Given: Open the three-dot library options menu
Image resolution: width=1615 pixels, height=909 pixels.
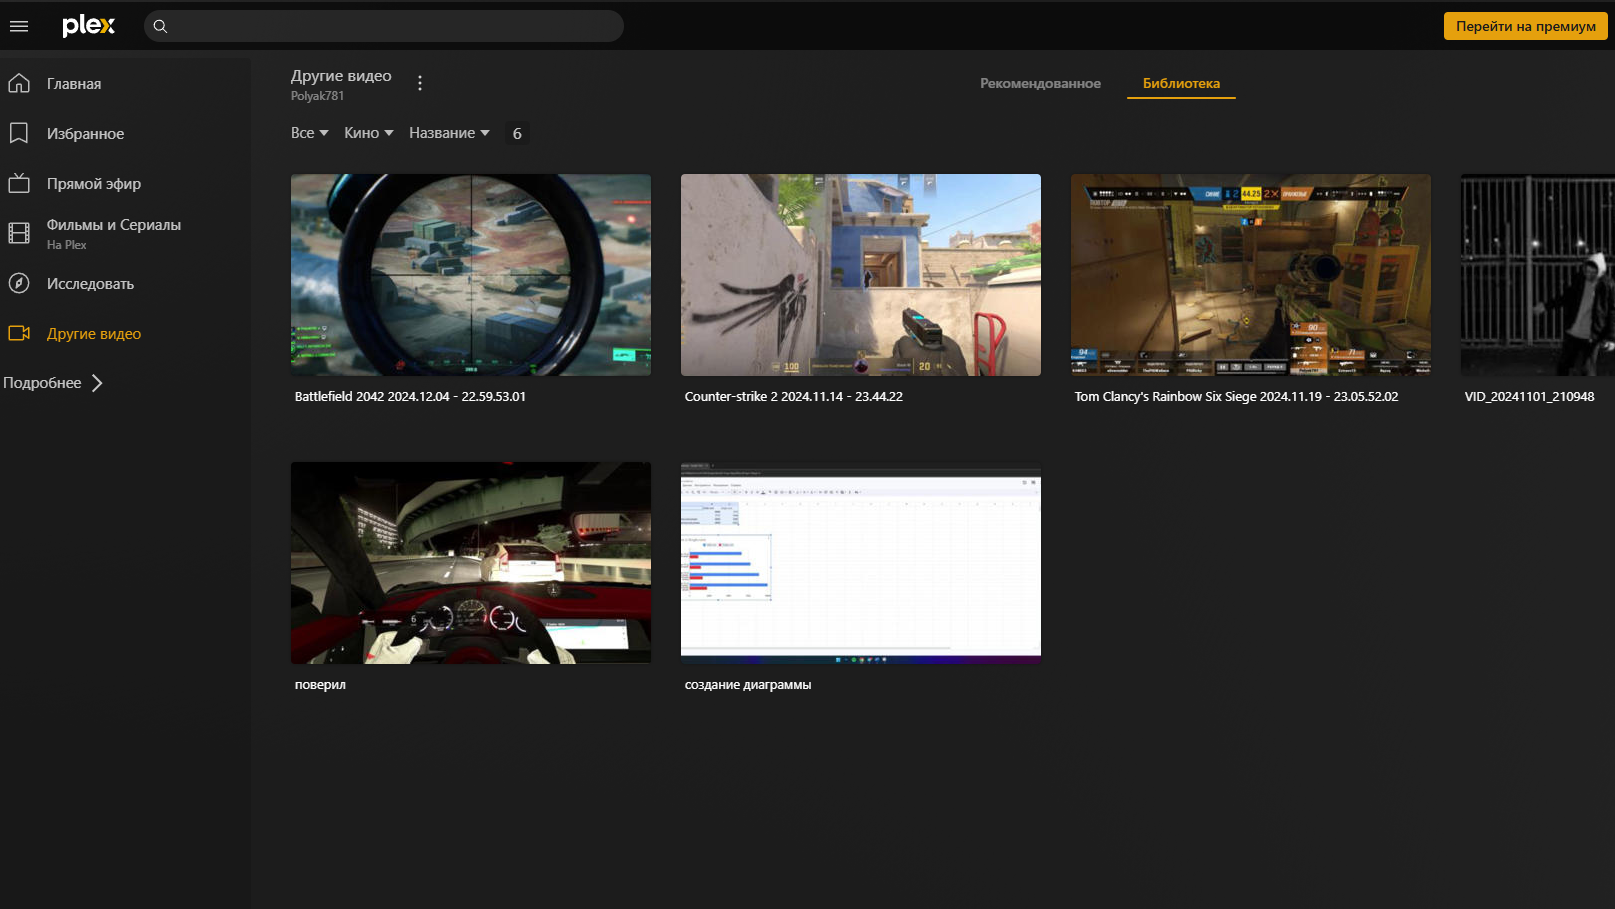Looking at the screenshot, I should tap(420, 83).
